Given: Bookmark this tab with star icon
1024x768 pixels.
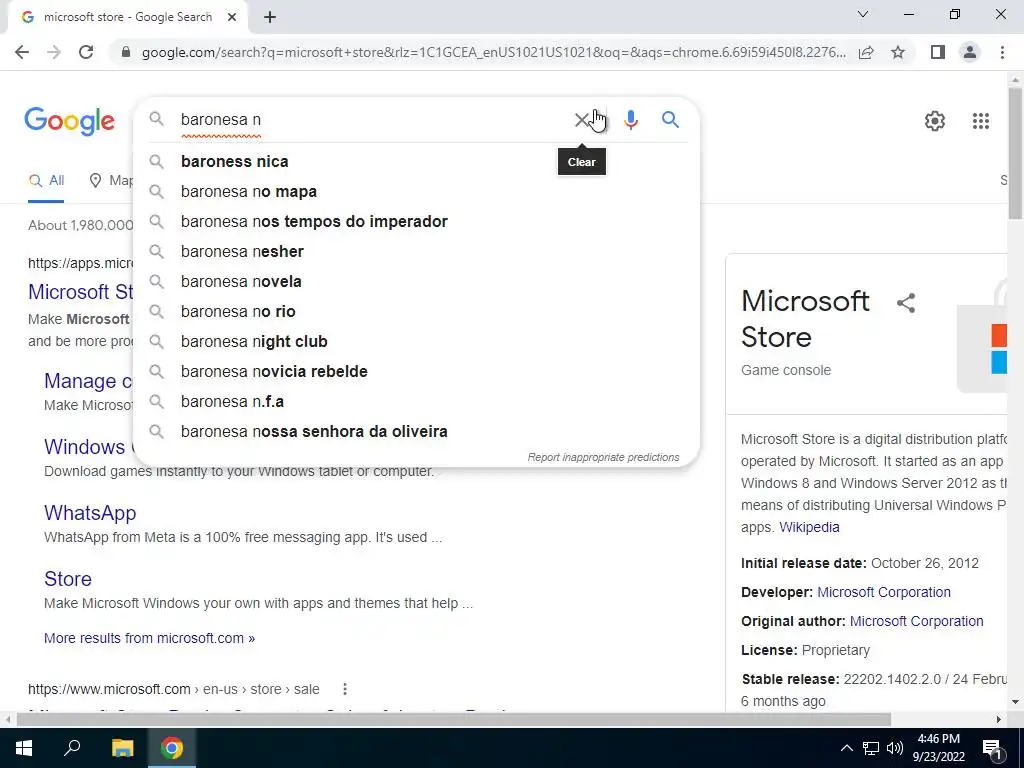Looking at the screenshot, I should (898, 52).
